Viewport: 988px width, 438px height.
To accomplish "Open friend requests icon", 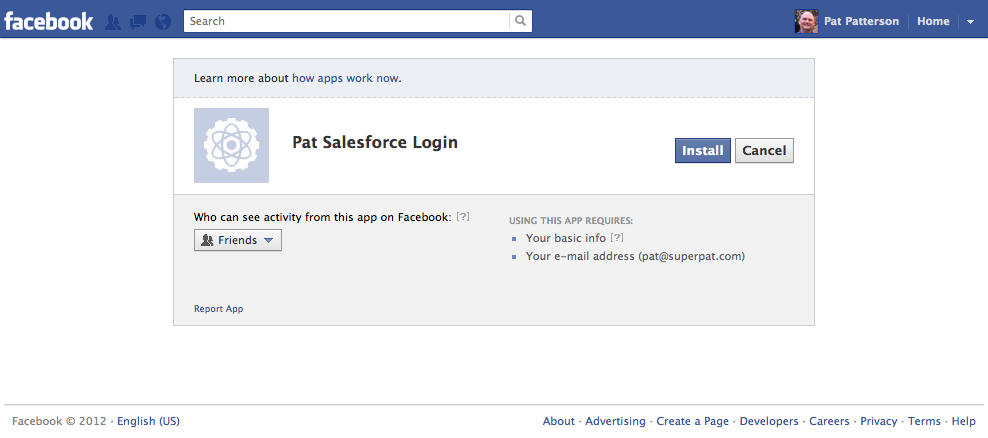I will (113, 22).
